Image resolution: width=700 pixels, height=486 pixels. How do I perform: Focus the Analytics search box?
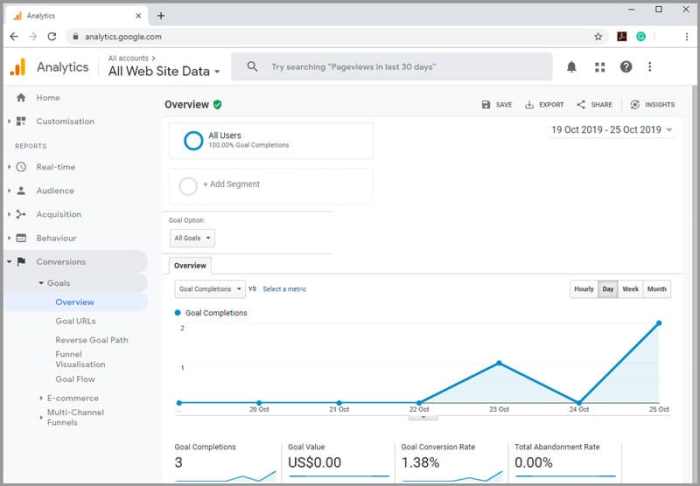tap(392, 67)
